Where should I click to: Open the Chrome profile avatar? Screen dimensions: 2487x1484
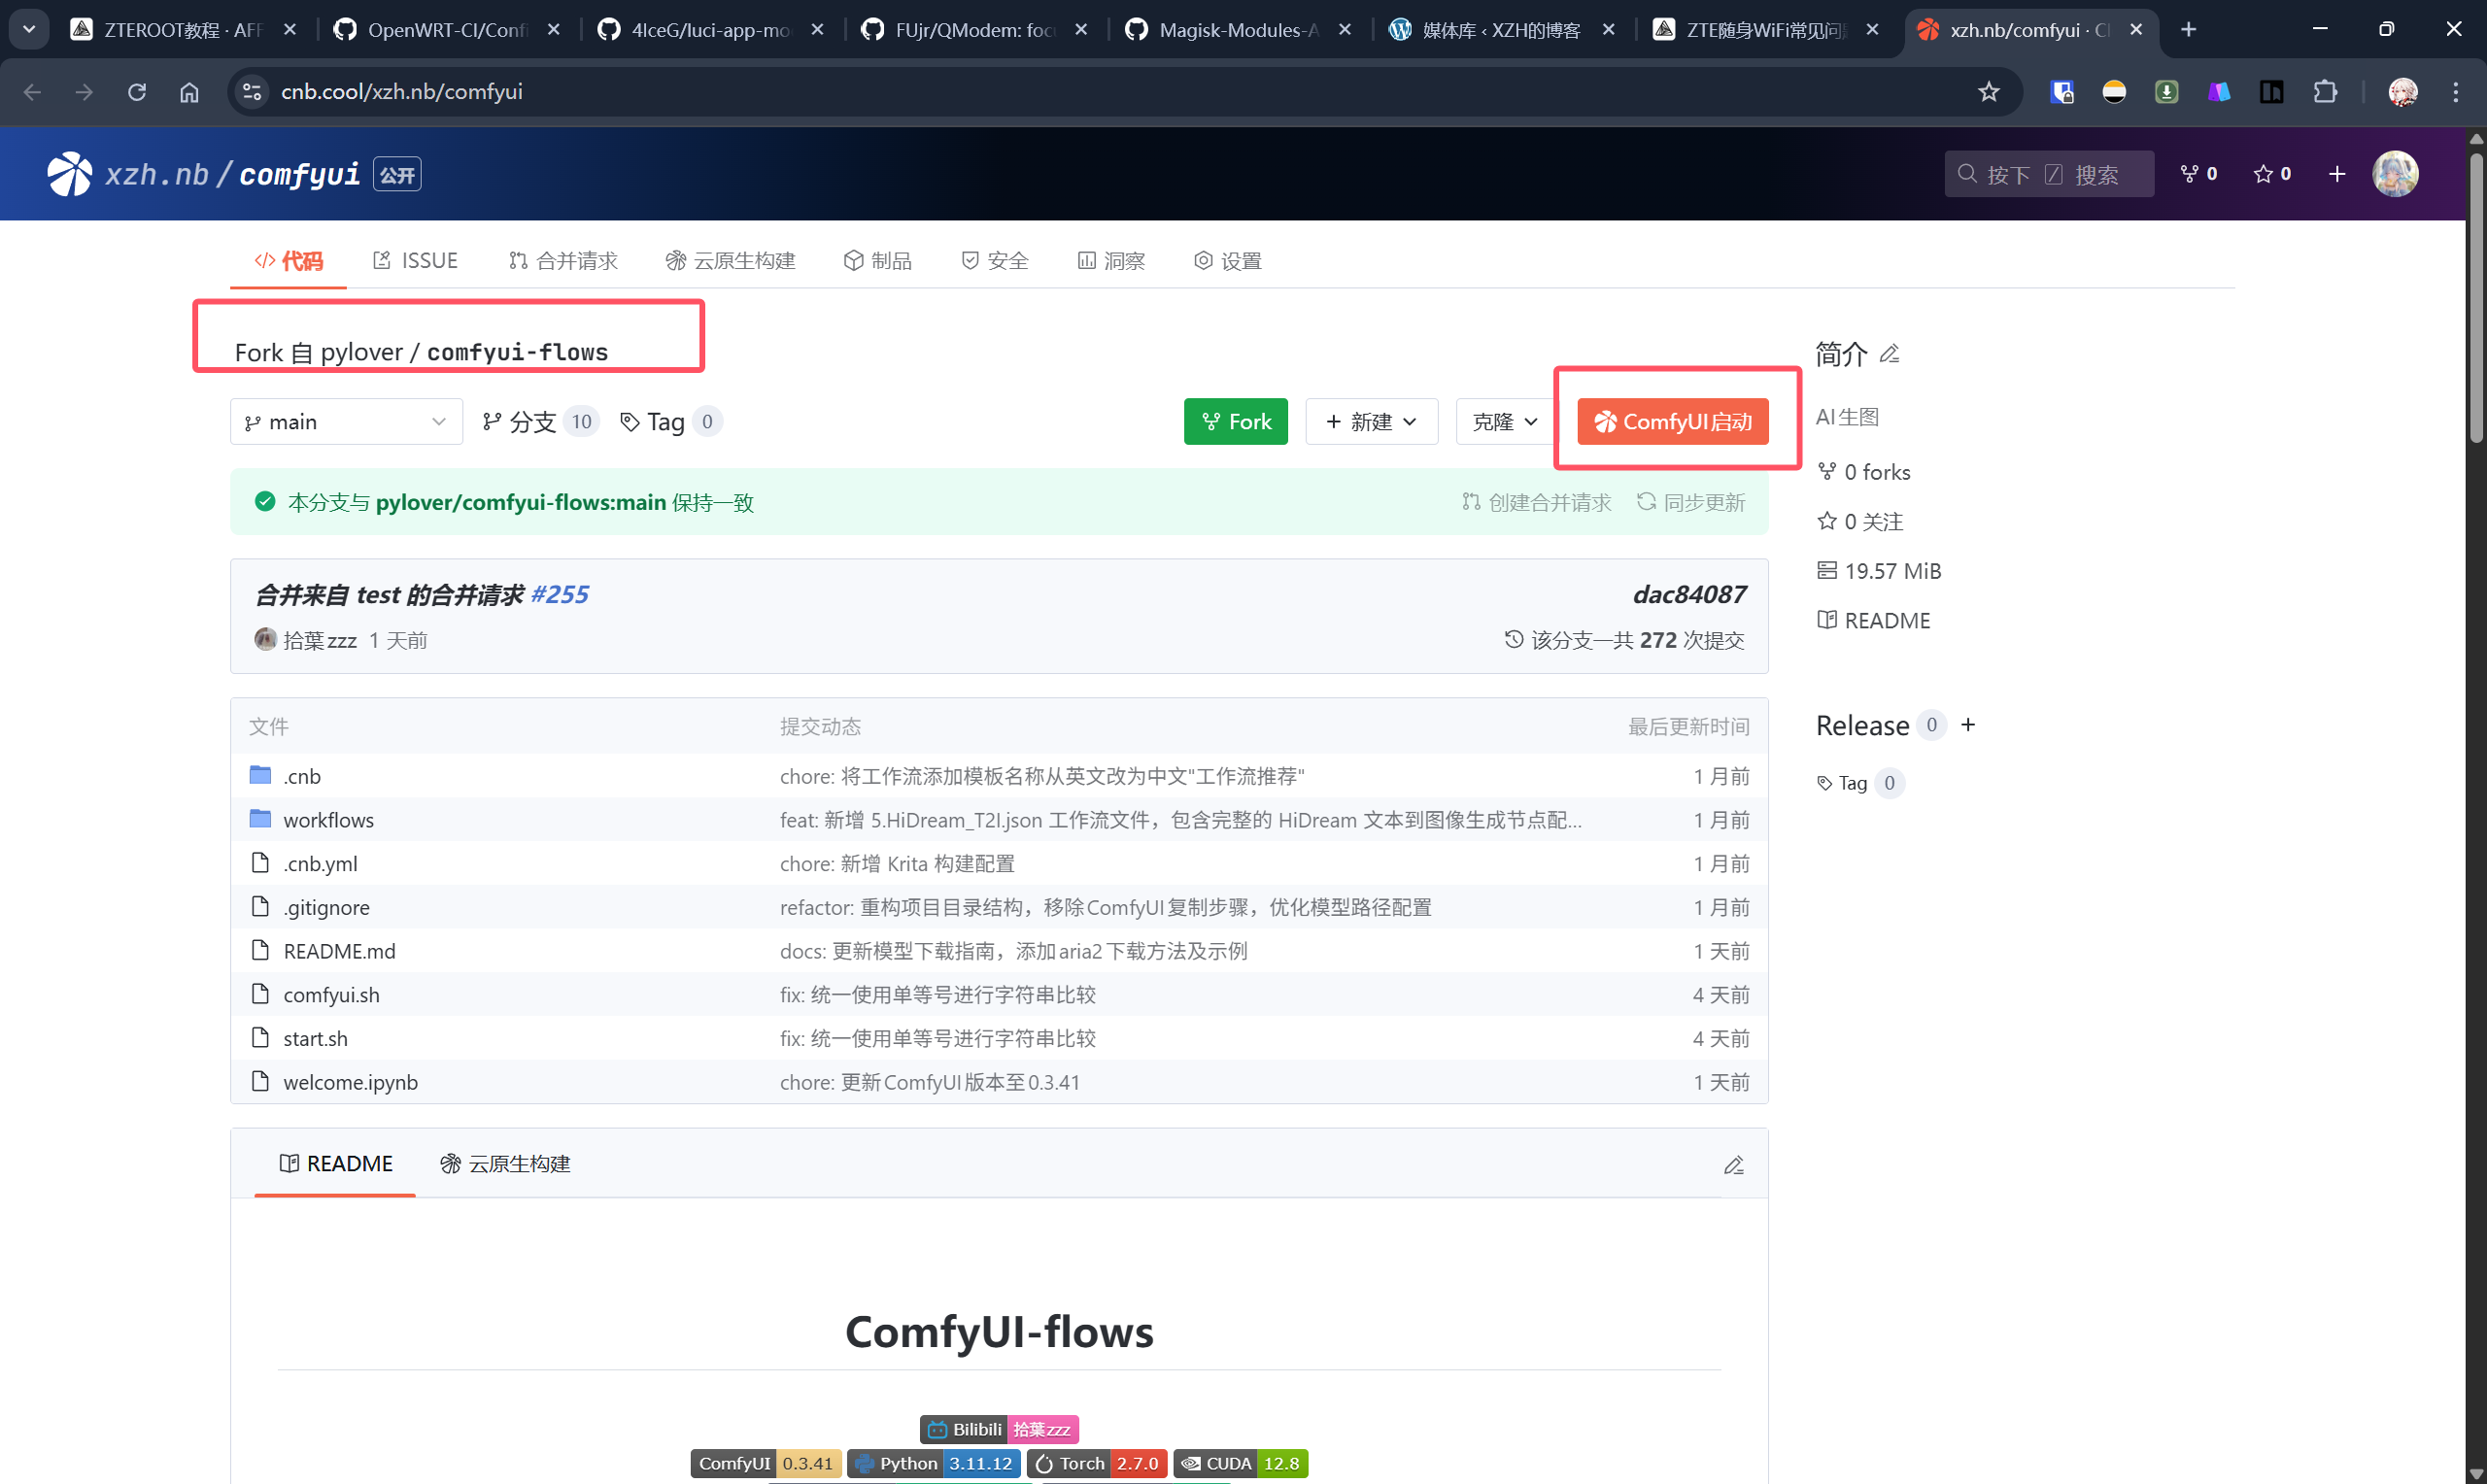2403,92
